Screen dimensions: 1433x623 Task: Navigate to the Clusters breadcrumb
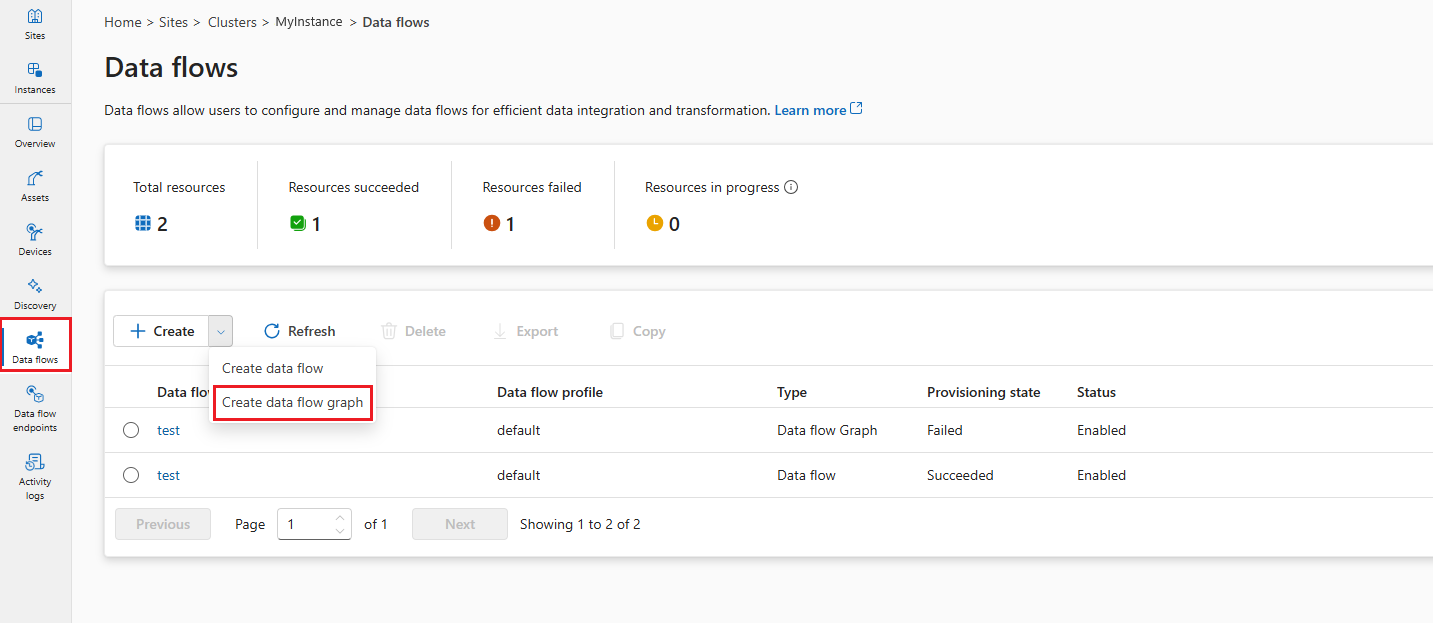click(x=232, y=21)
